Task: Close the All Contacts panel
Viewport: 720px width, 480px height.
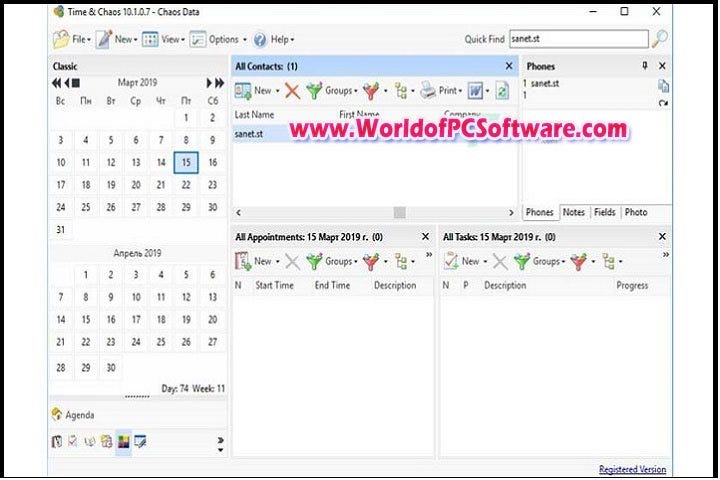Action: pos(509,66)
